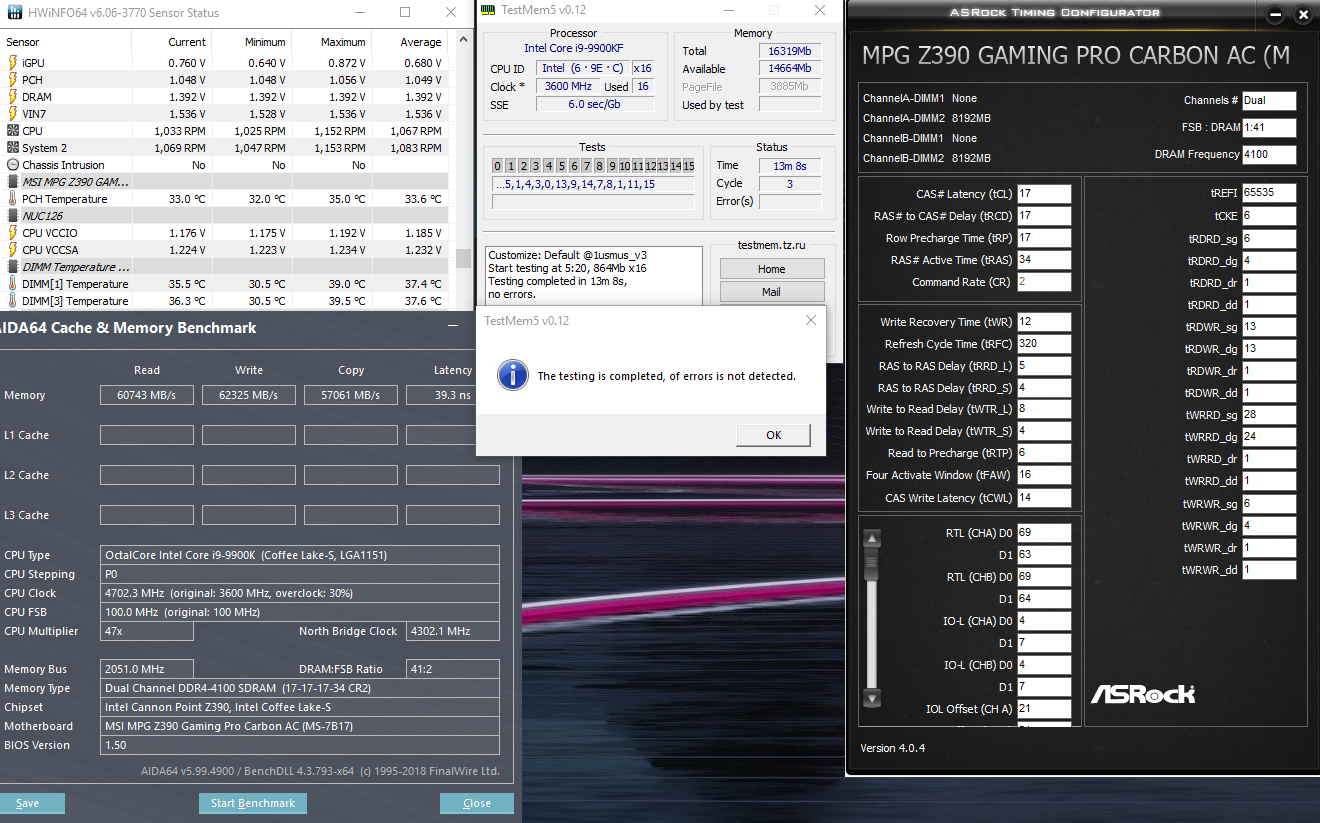Click the HWiNFO64 sensor list scroll-up arrow
Viewport: 1320px width, 823px height.
point(463,40)
